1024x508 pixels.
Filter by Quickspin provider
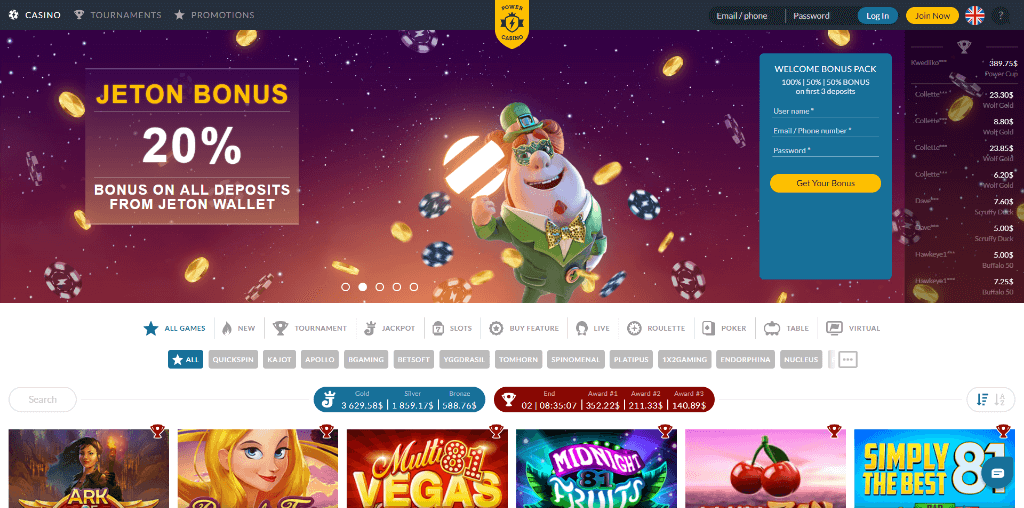[233, 360]
